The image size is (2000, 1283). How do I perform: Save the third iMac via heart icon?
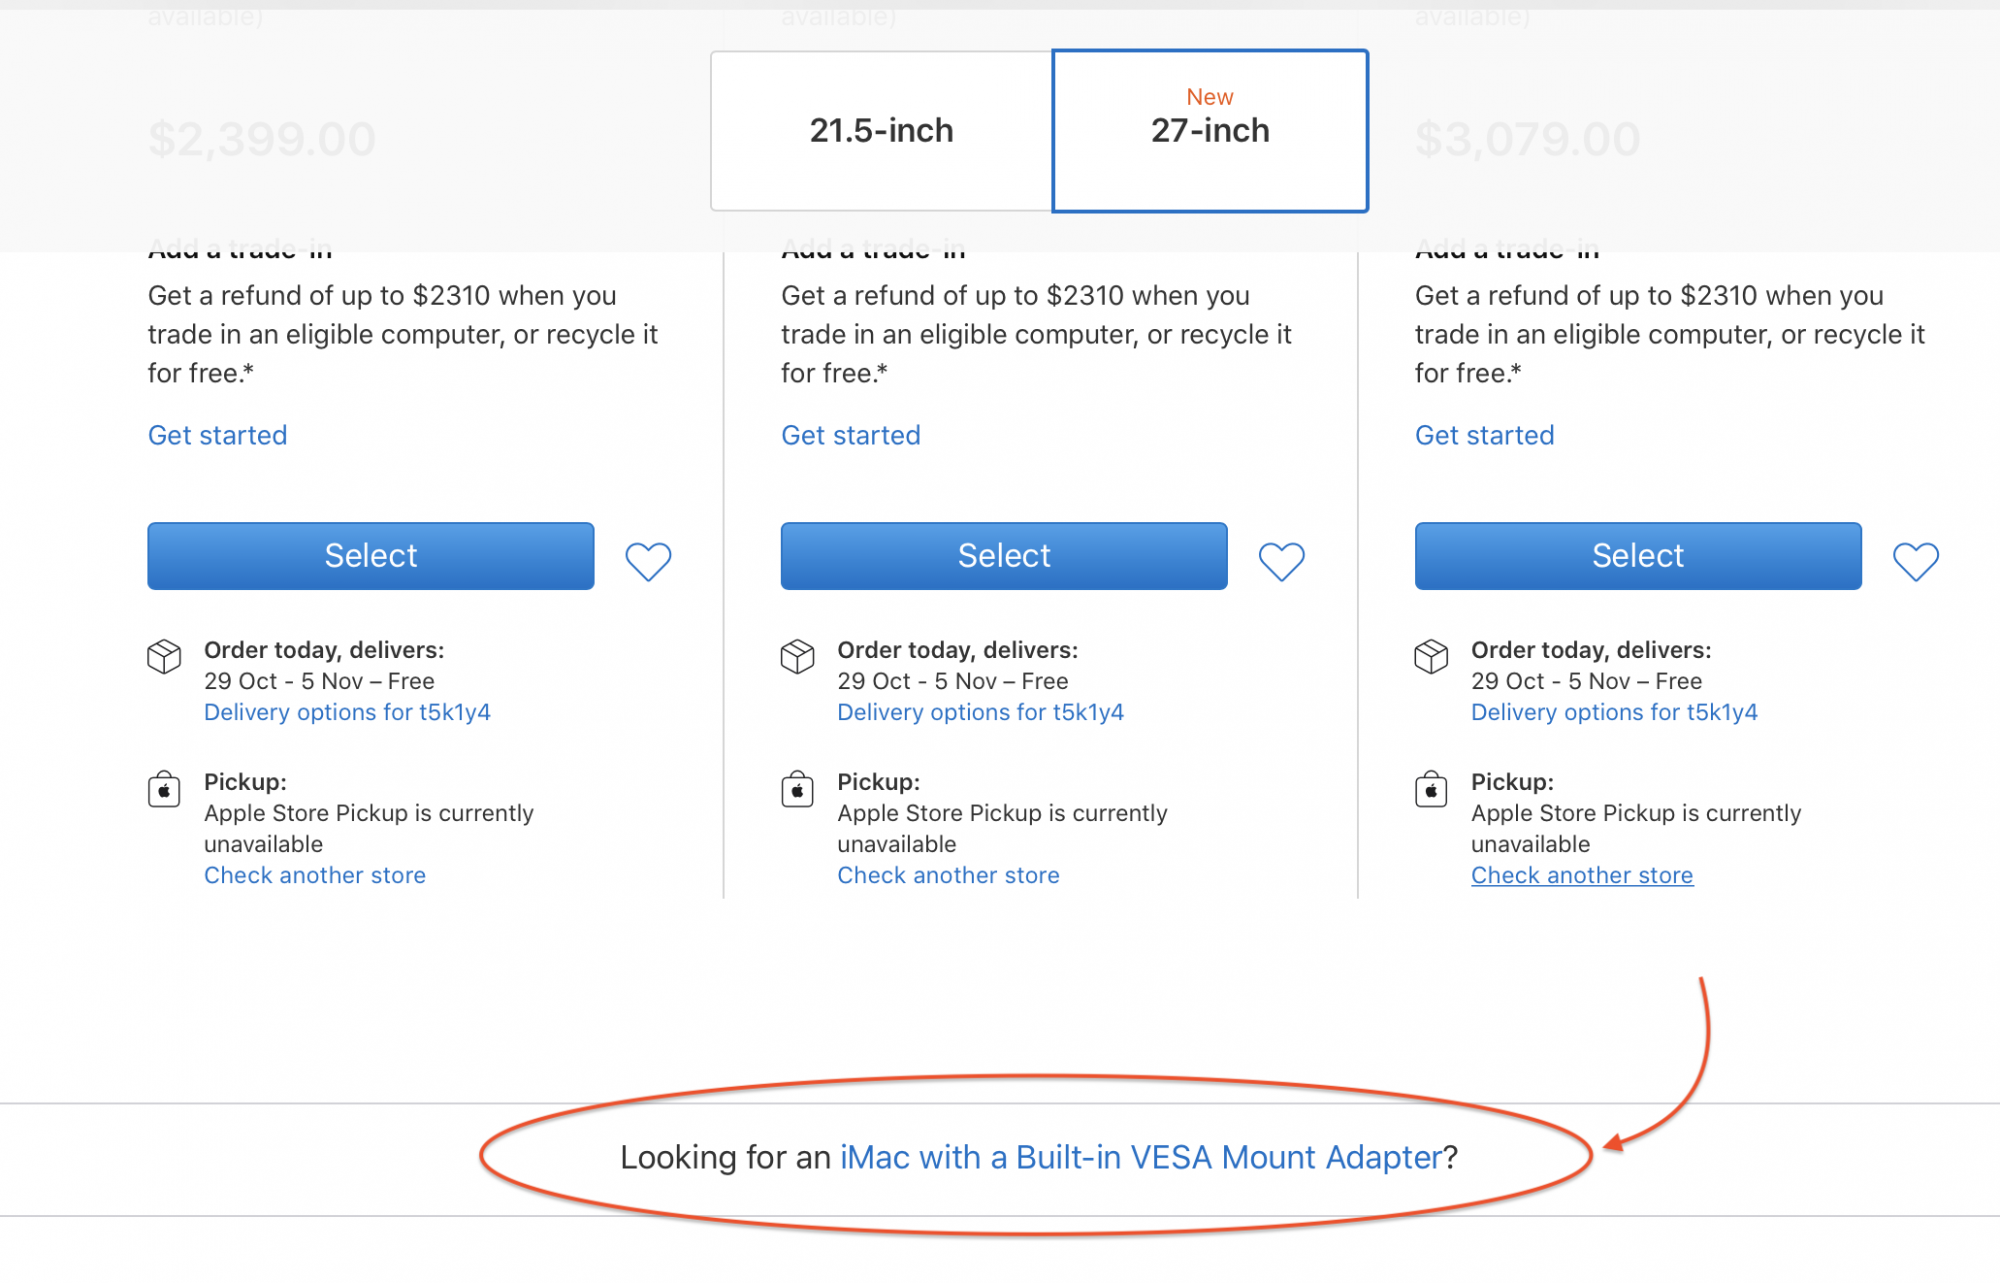point(1915,561)
